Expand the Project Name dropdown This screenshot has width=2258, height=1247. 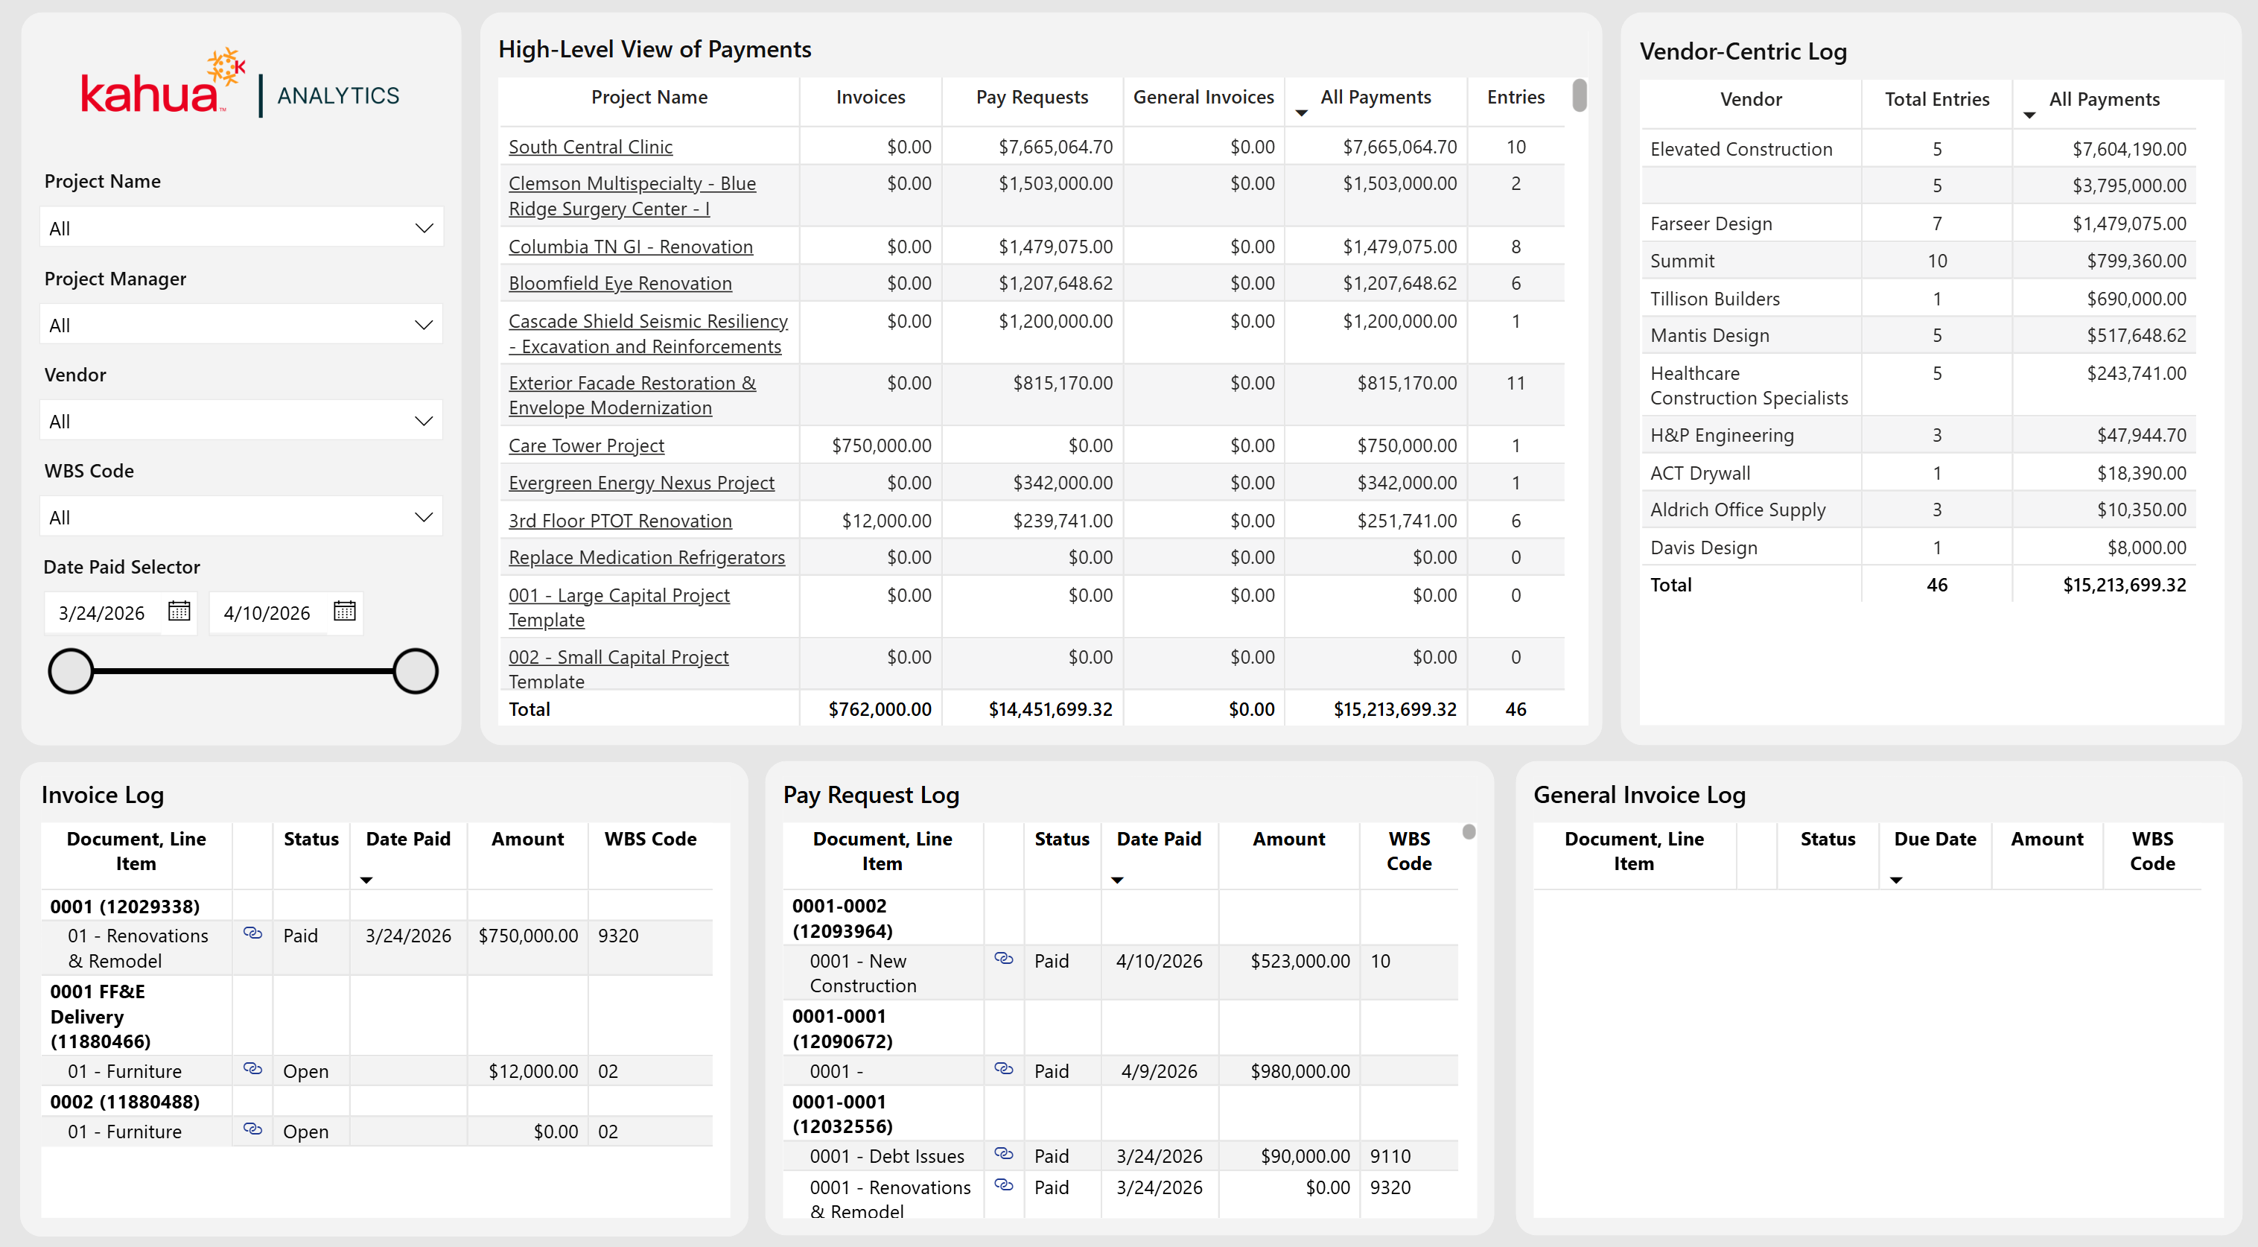click(241, 228)
